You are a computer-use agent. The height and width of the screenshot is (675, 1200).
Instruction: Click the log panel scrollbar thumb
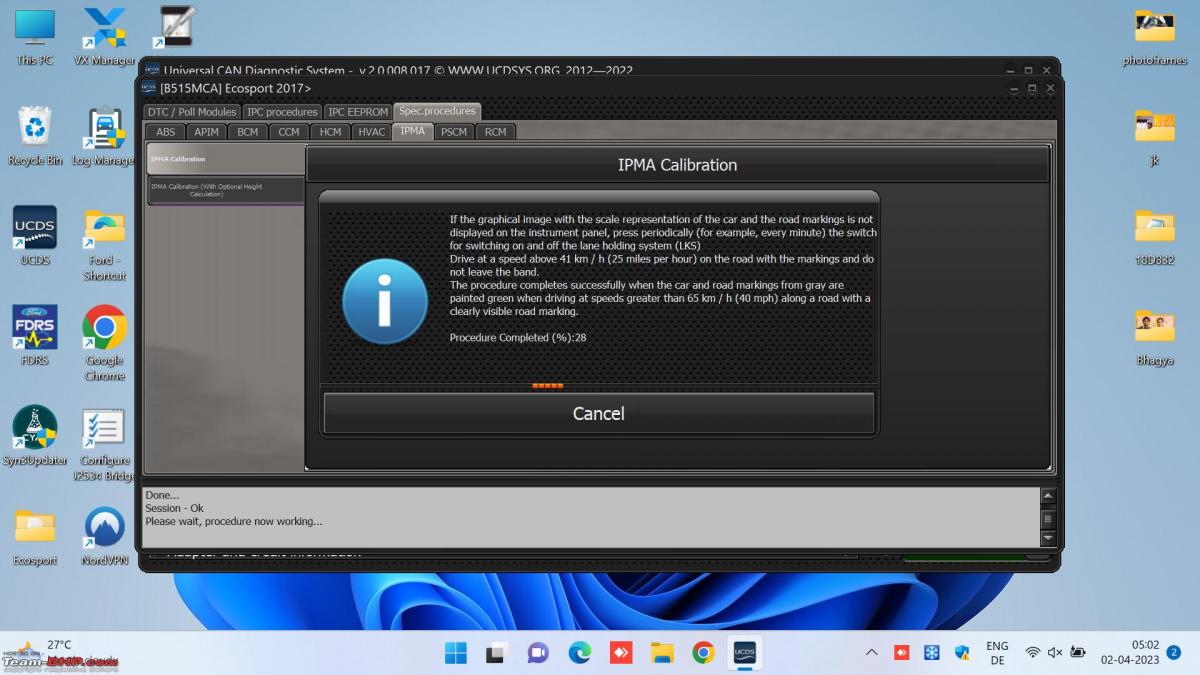click(x=1048, y=518)
